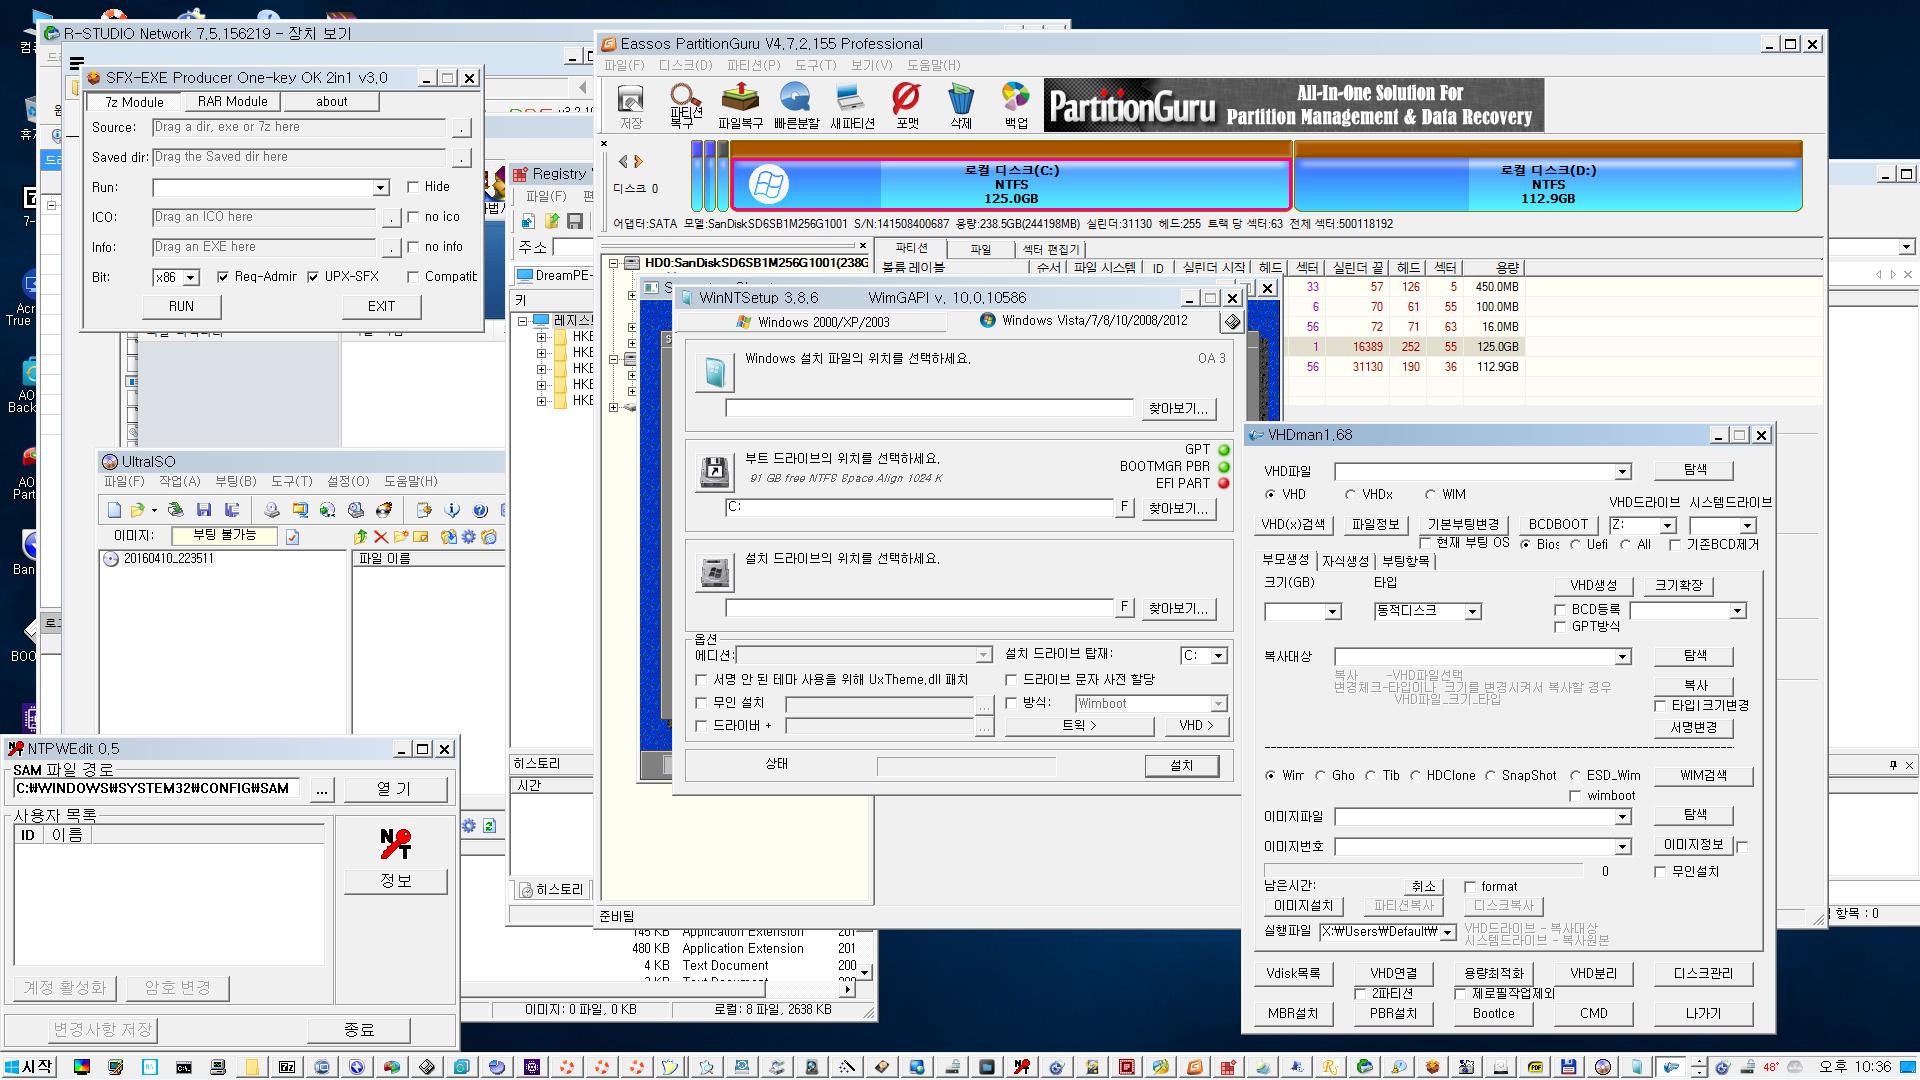Image resolution: width=1920 pixels, height=1080 pixels.
Task: Click the command prompt icon on taskbar
Action: point(184,1067)
